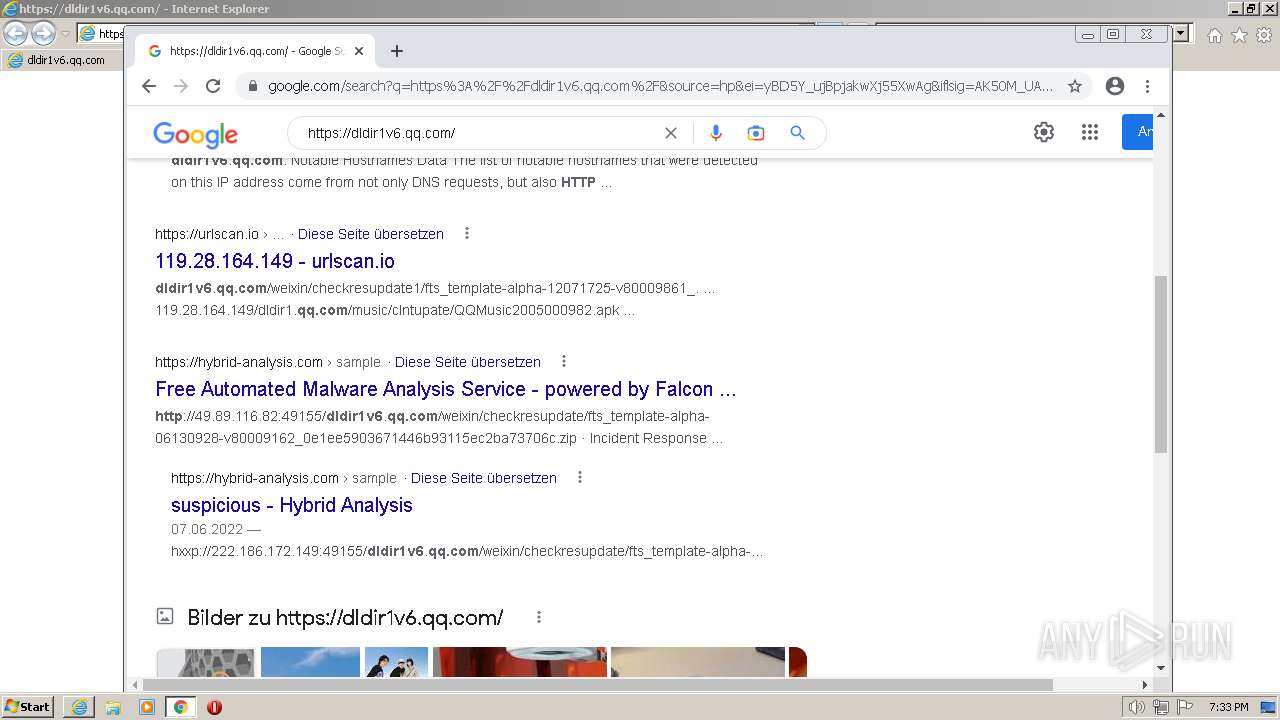Click the Chrome address bar URL

pos(660,86)
